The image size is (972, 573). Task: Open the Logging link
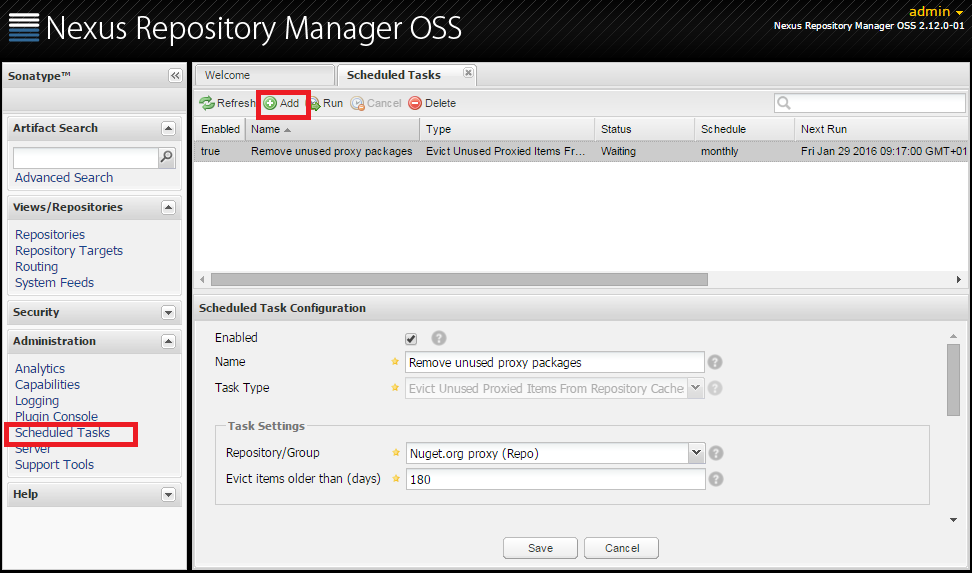tap(37, 401)
